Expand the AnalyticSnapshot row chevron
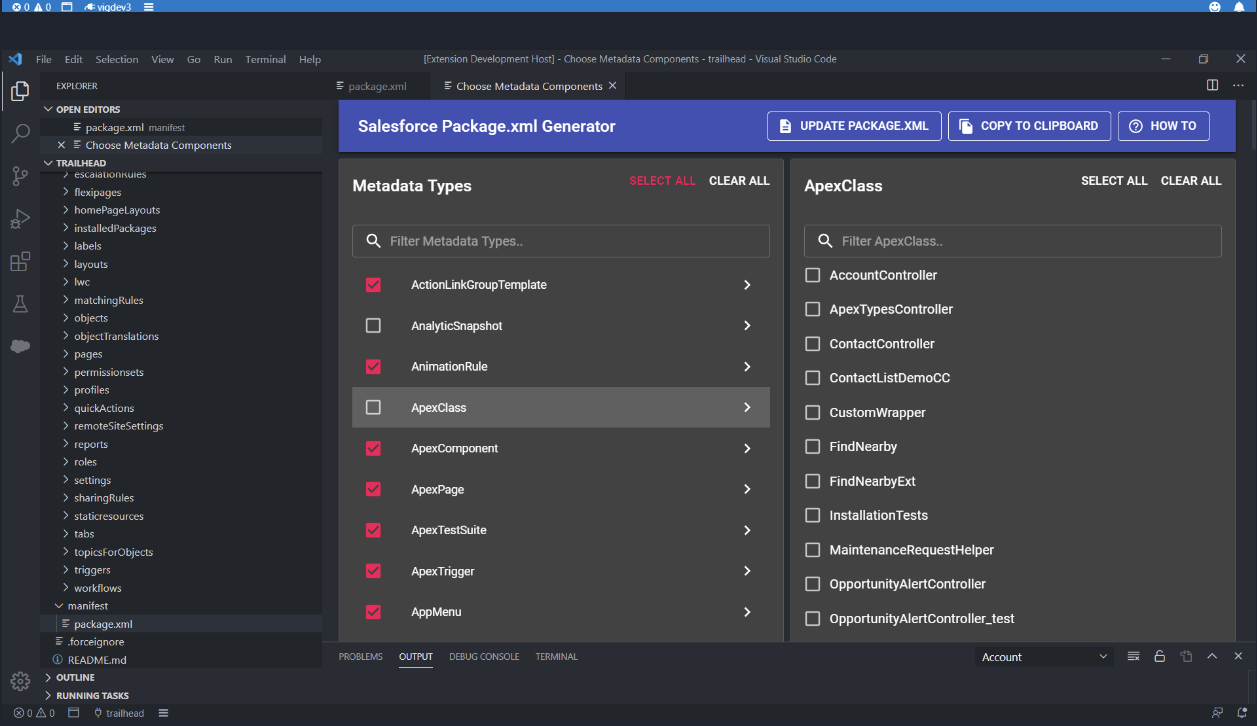Viewport: 1257px width, 726px height. pos(747,326)
